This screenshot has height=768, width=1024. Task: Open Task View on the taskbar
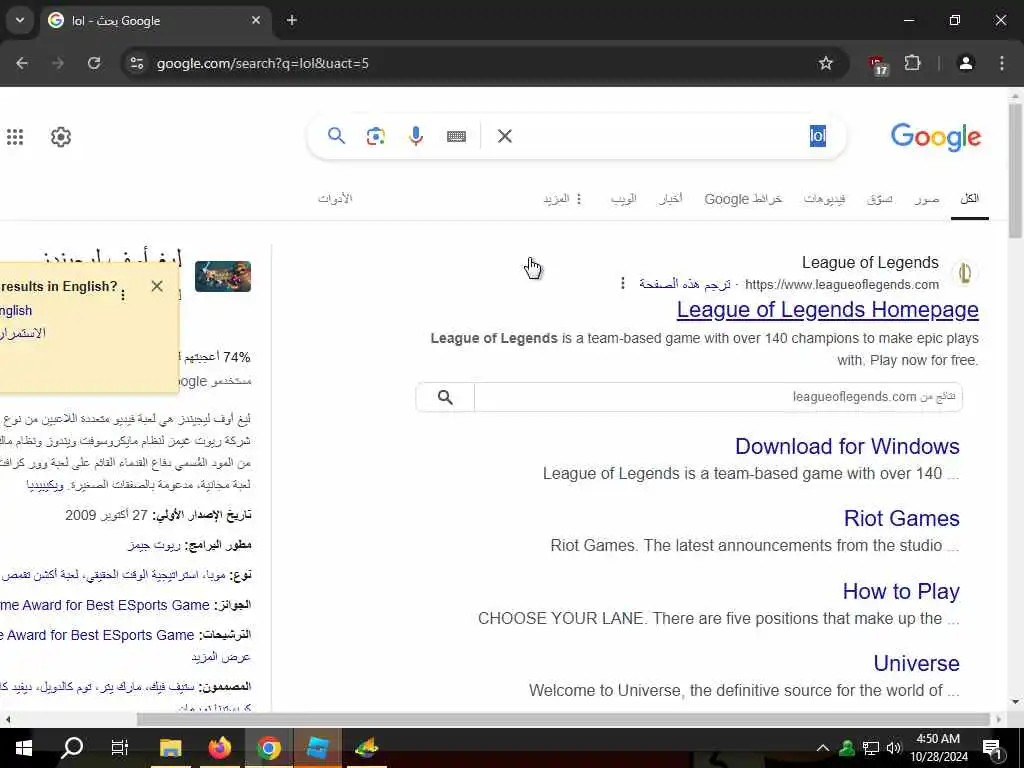[x=120, y=747]
